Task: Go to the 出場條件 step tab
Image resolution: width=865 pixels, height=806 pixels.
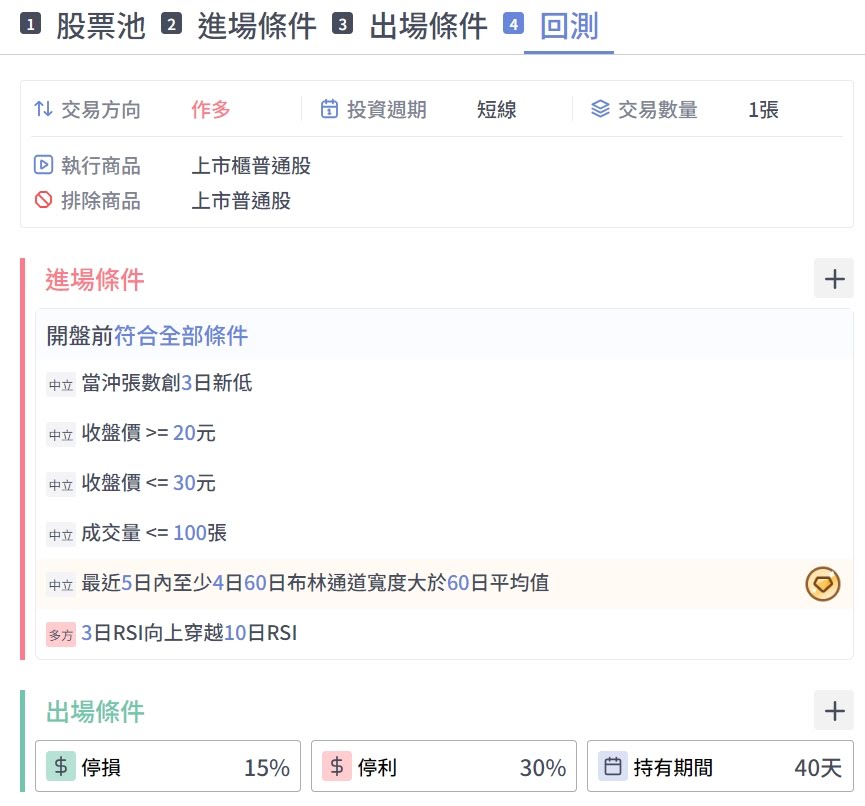Action: point(411,26)
